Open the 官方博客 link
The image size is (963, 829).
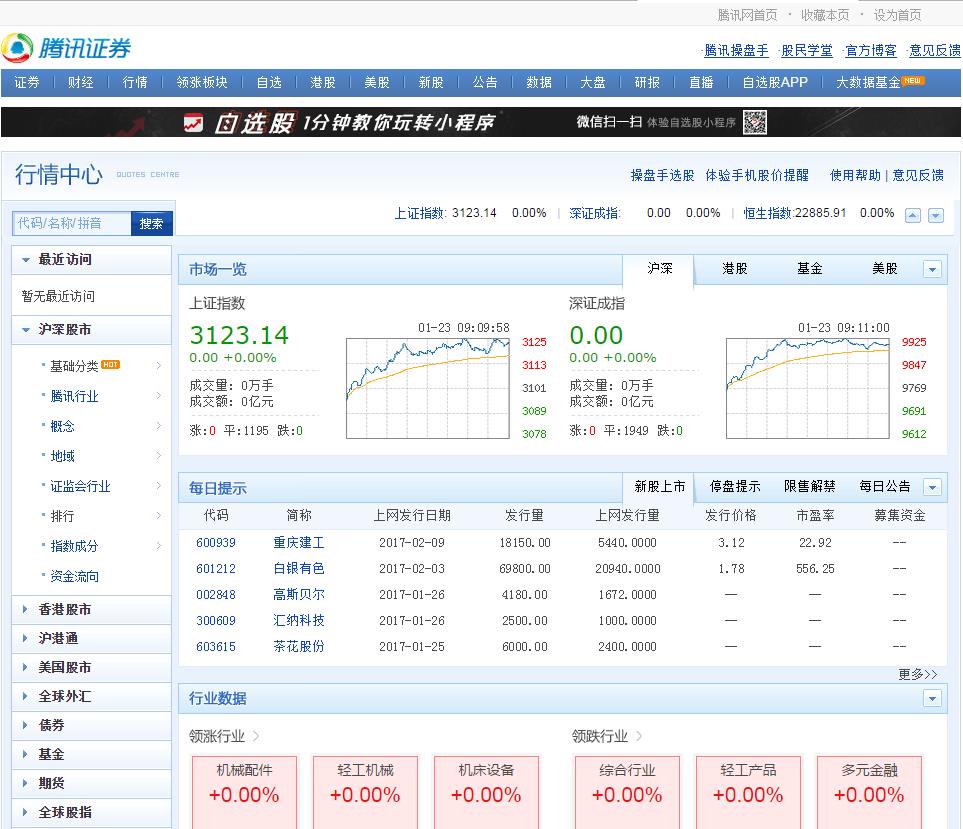(871, 51)
